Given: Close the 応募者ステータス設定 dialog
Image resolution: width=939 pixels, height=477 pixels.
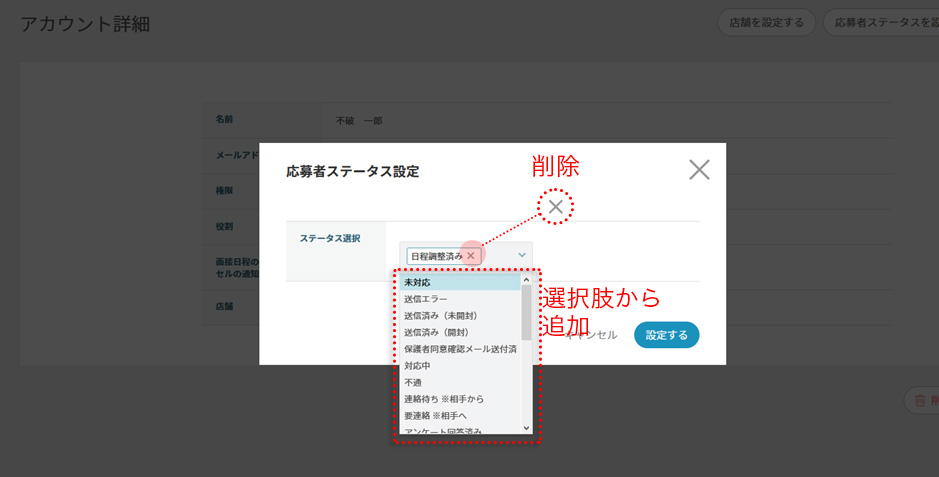Looking at the screenshot, I should (x=699, y=169).
